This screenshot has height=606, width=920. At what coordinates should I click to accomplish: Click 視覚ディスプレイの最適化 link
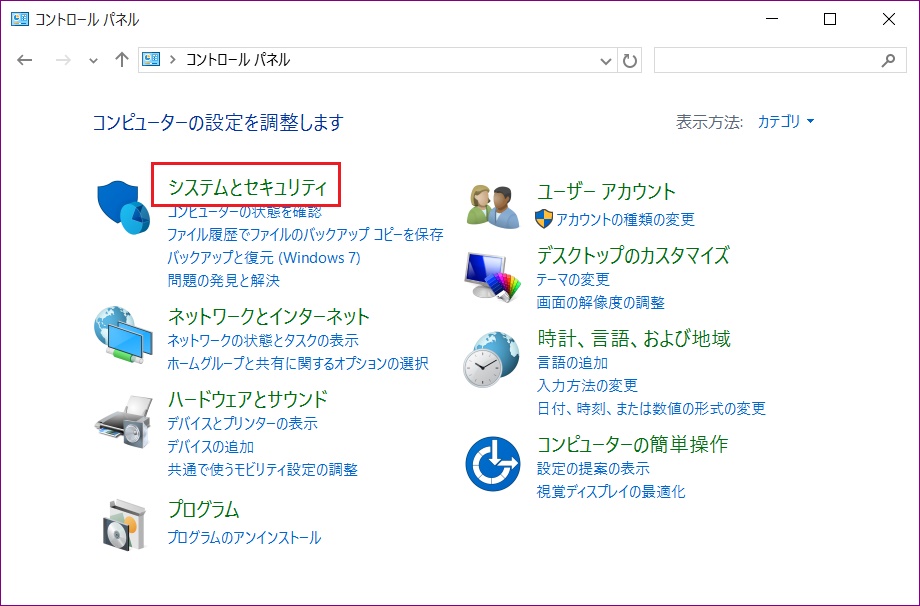[x=611, y=491]
